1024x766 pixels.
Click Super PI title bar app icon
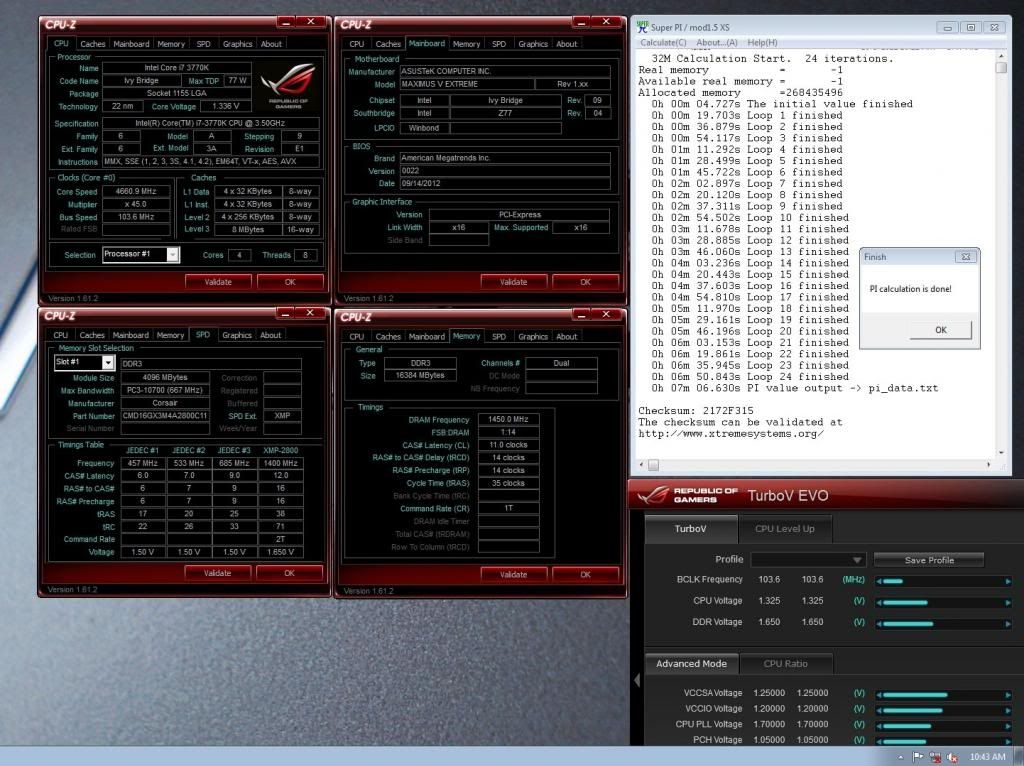coord(643,27)
